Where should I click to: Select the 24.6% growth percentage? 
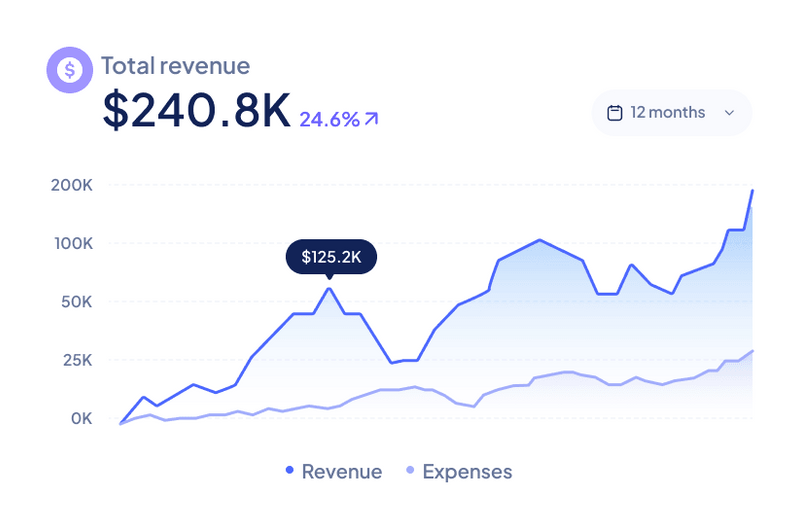tap(329, 120)
